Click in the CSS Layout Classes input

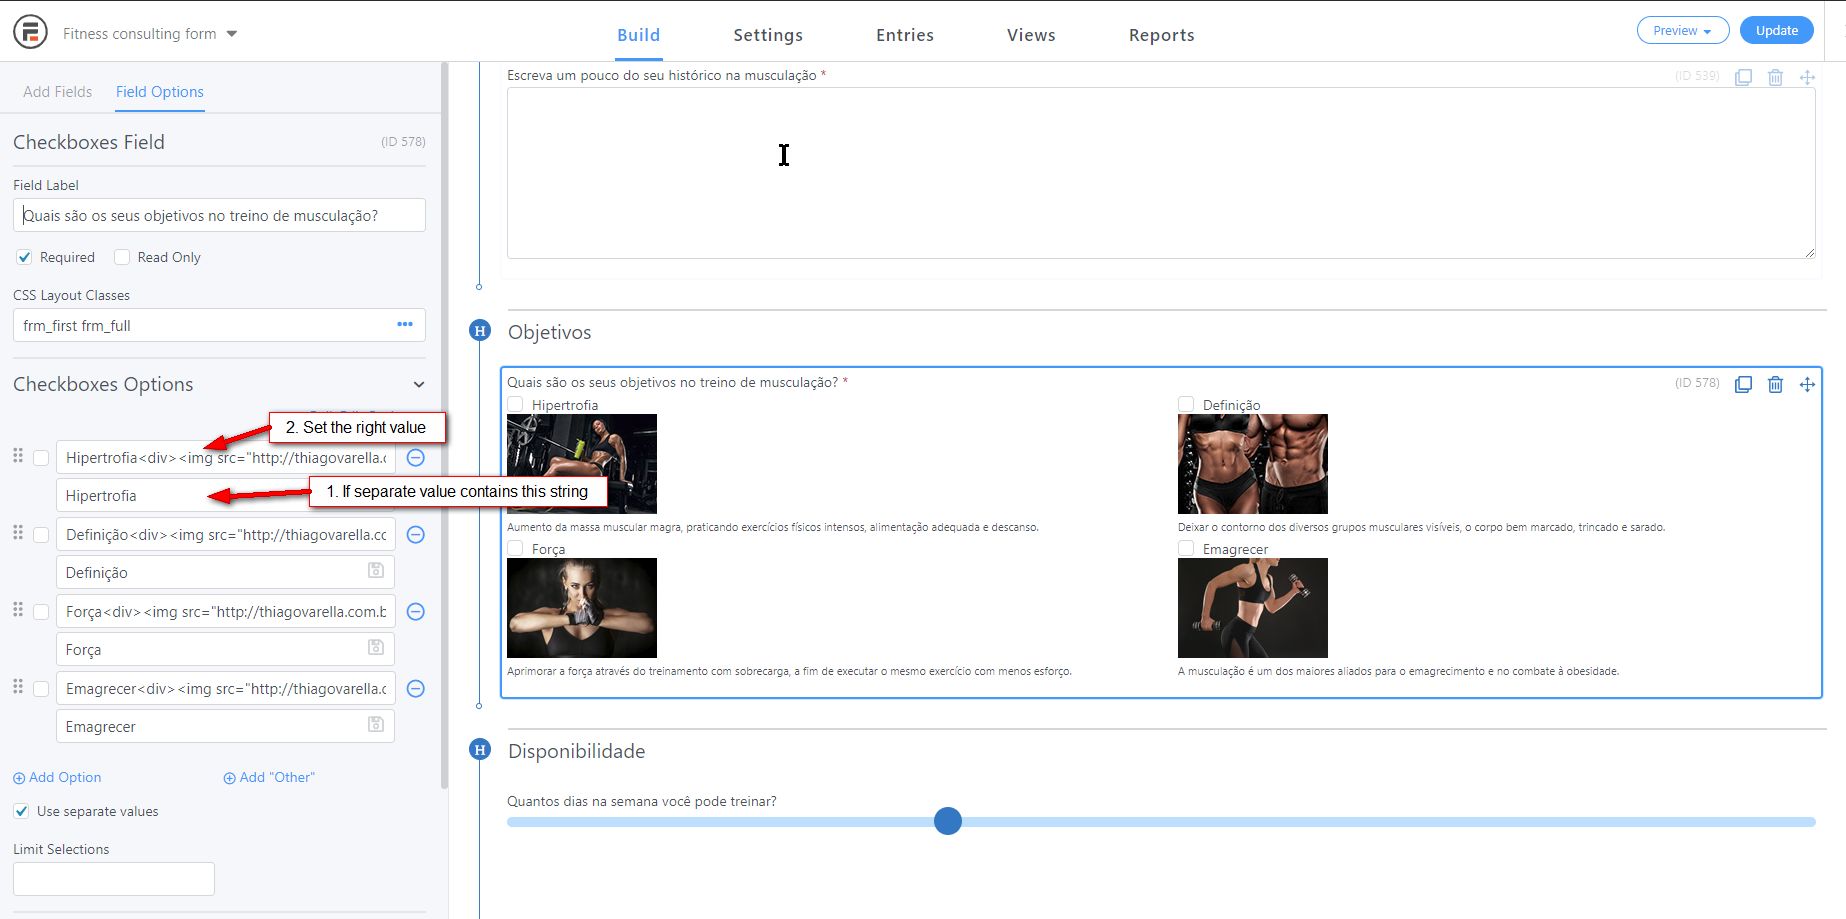point(219,325)
